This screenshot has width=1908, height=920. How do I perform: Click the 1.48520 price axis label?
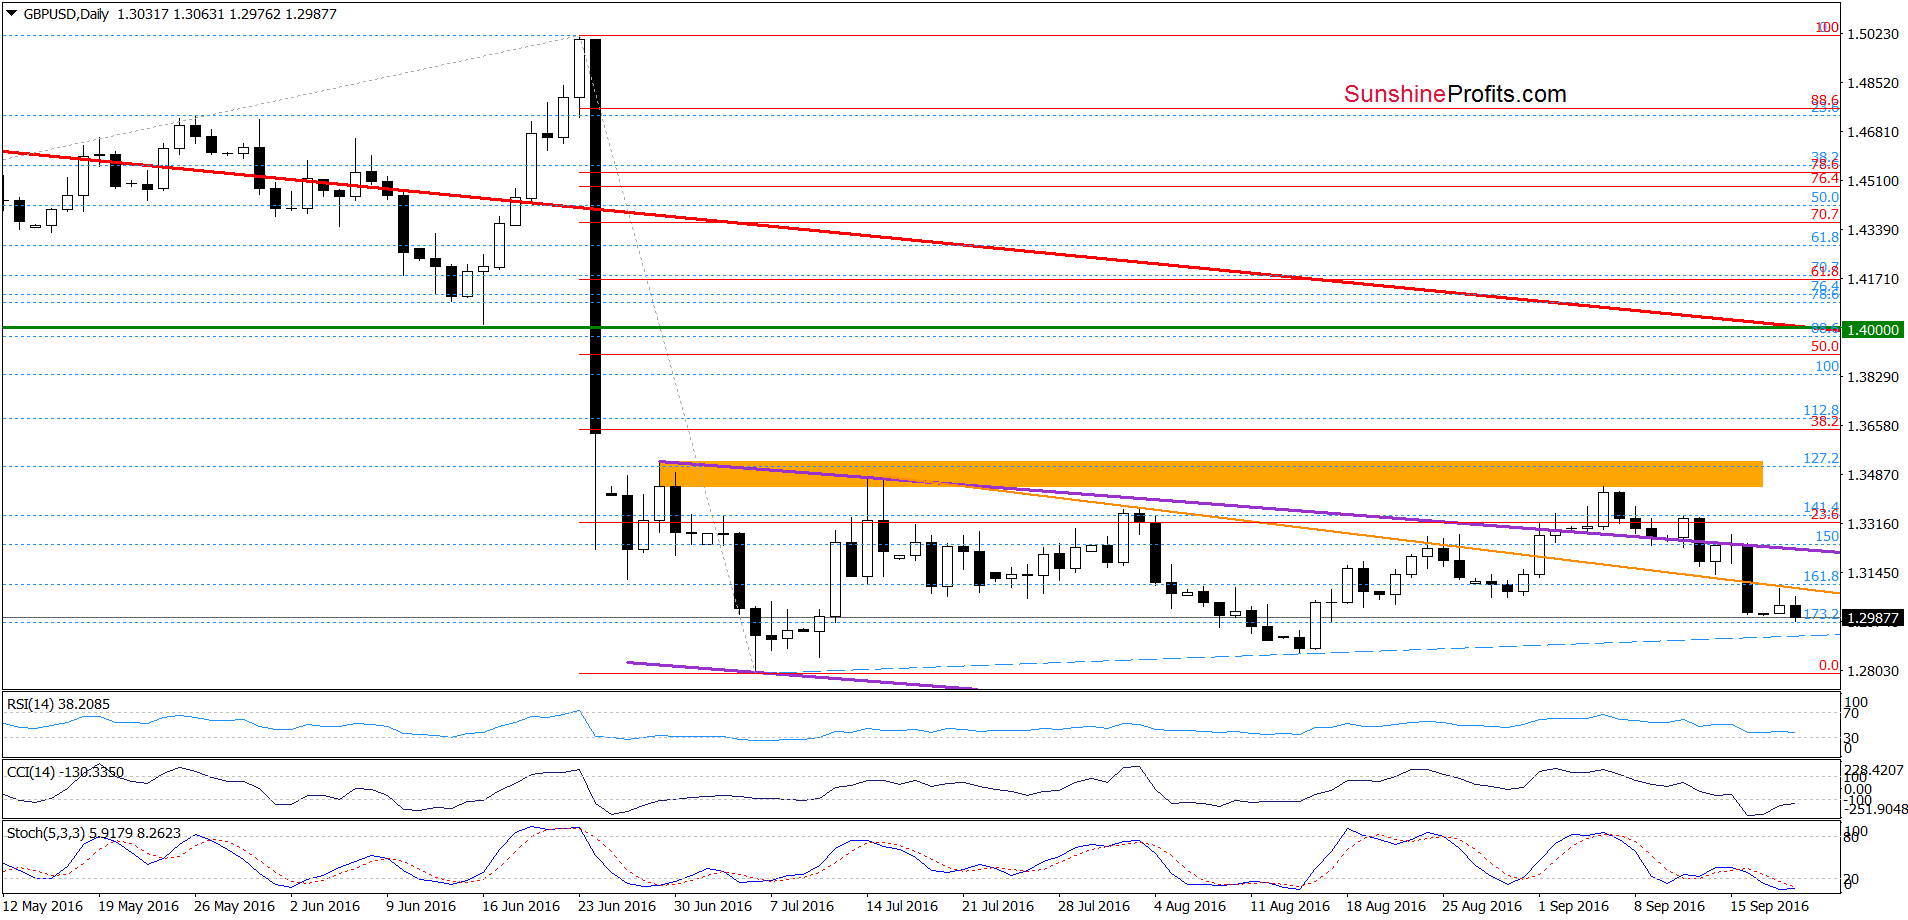1872,83
